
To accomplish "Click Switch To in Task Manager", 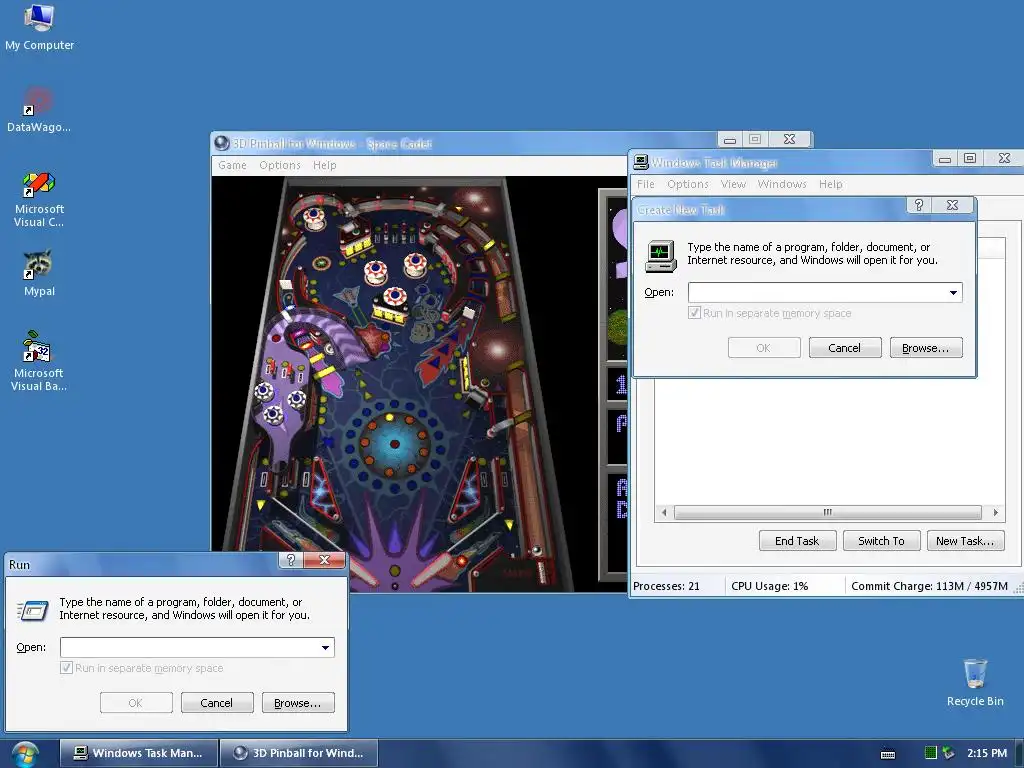I will pyautogui.click(x=882, y=541).
